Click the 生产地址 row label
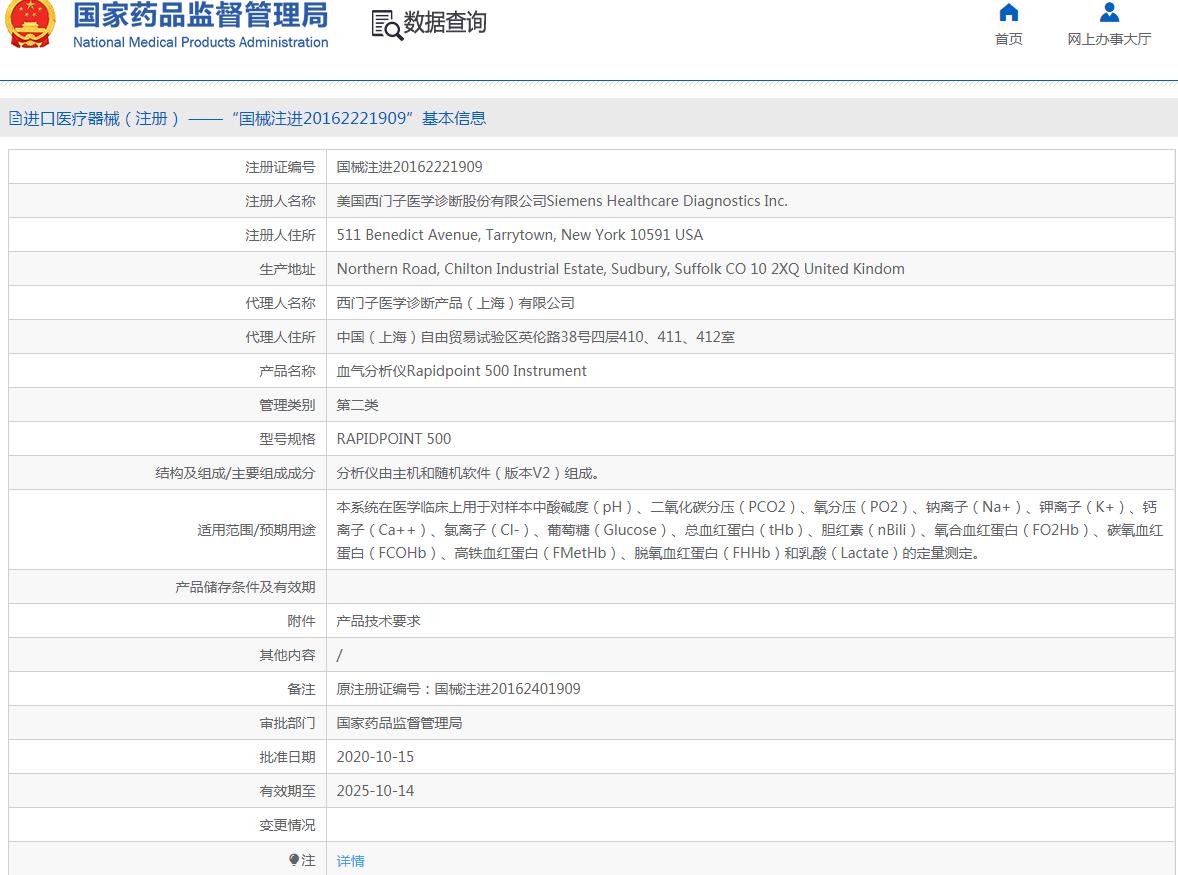 click(x=287, y=269)
